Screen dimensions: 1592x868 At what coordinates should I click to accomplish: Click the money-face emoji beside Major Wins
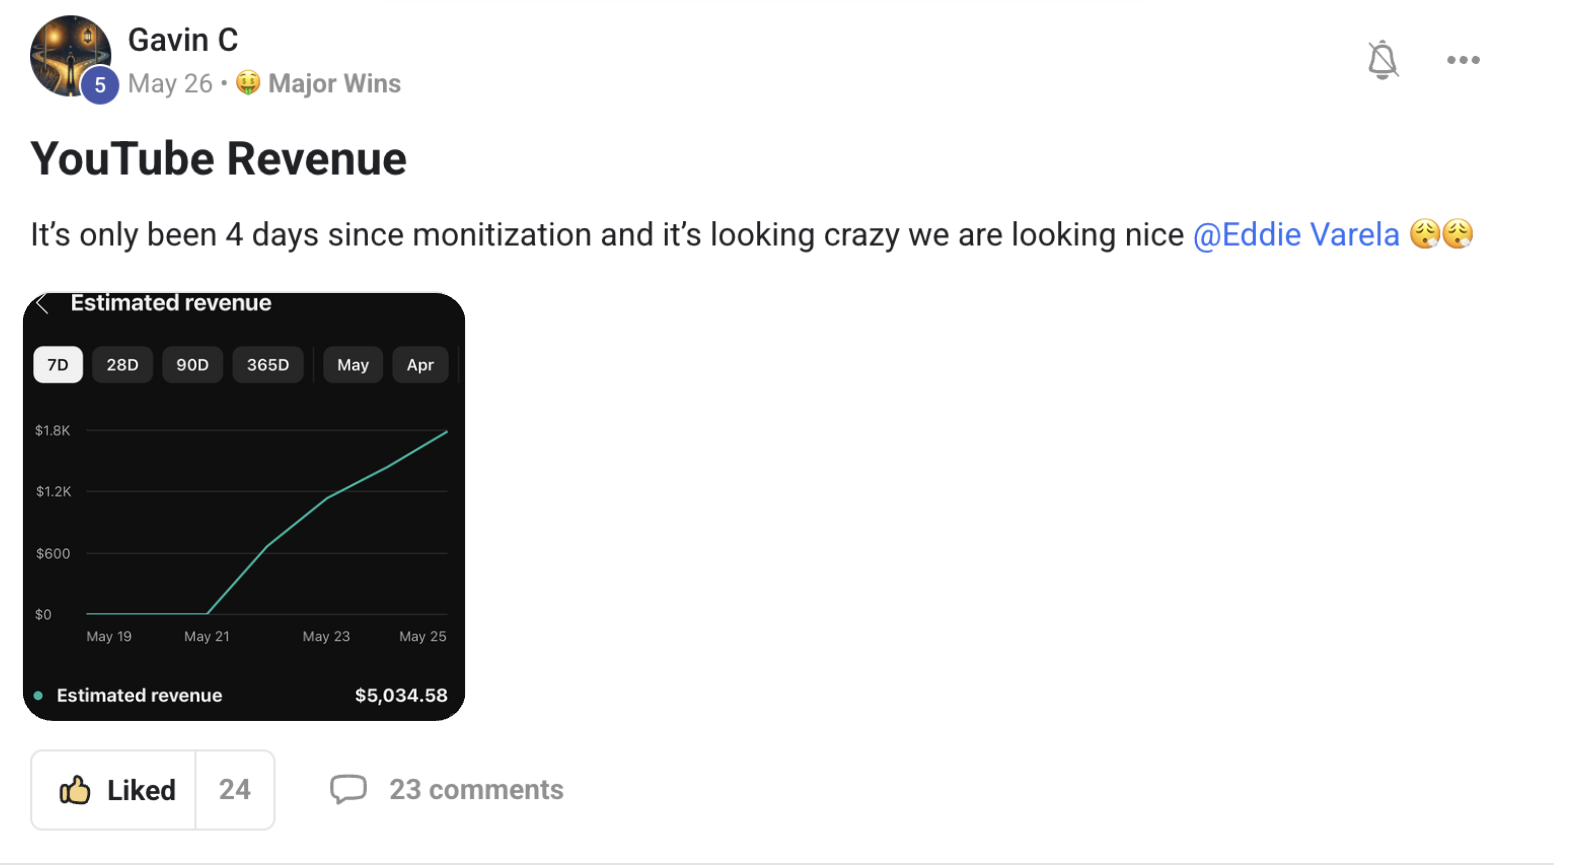click(x=248, y=84)
